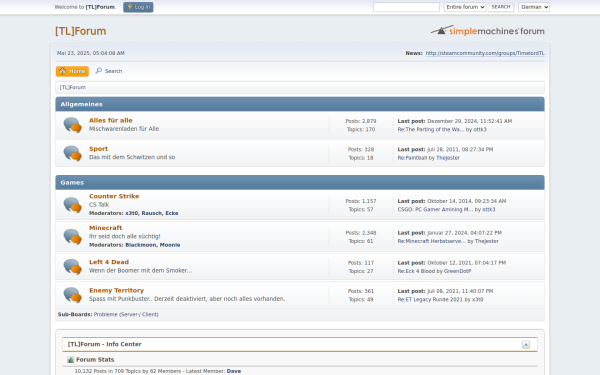Click the Counter Strike board speech-bubble icon

(72, 205)
